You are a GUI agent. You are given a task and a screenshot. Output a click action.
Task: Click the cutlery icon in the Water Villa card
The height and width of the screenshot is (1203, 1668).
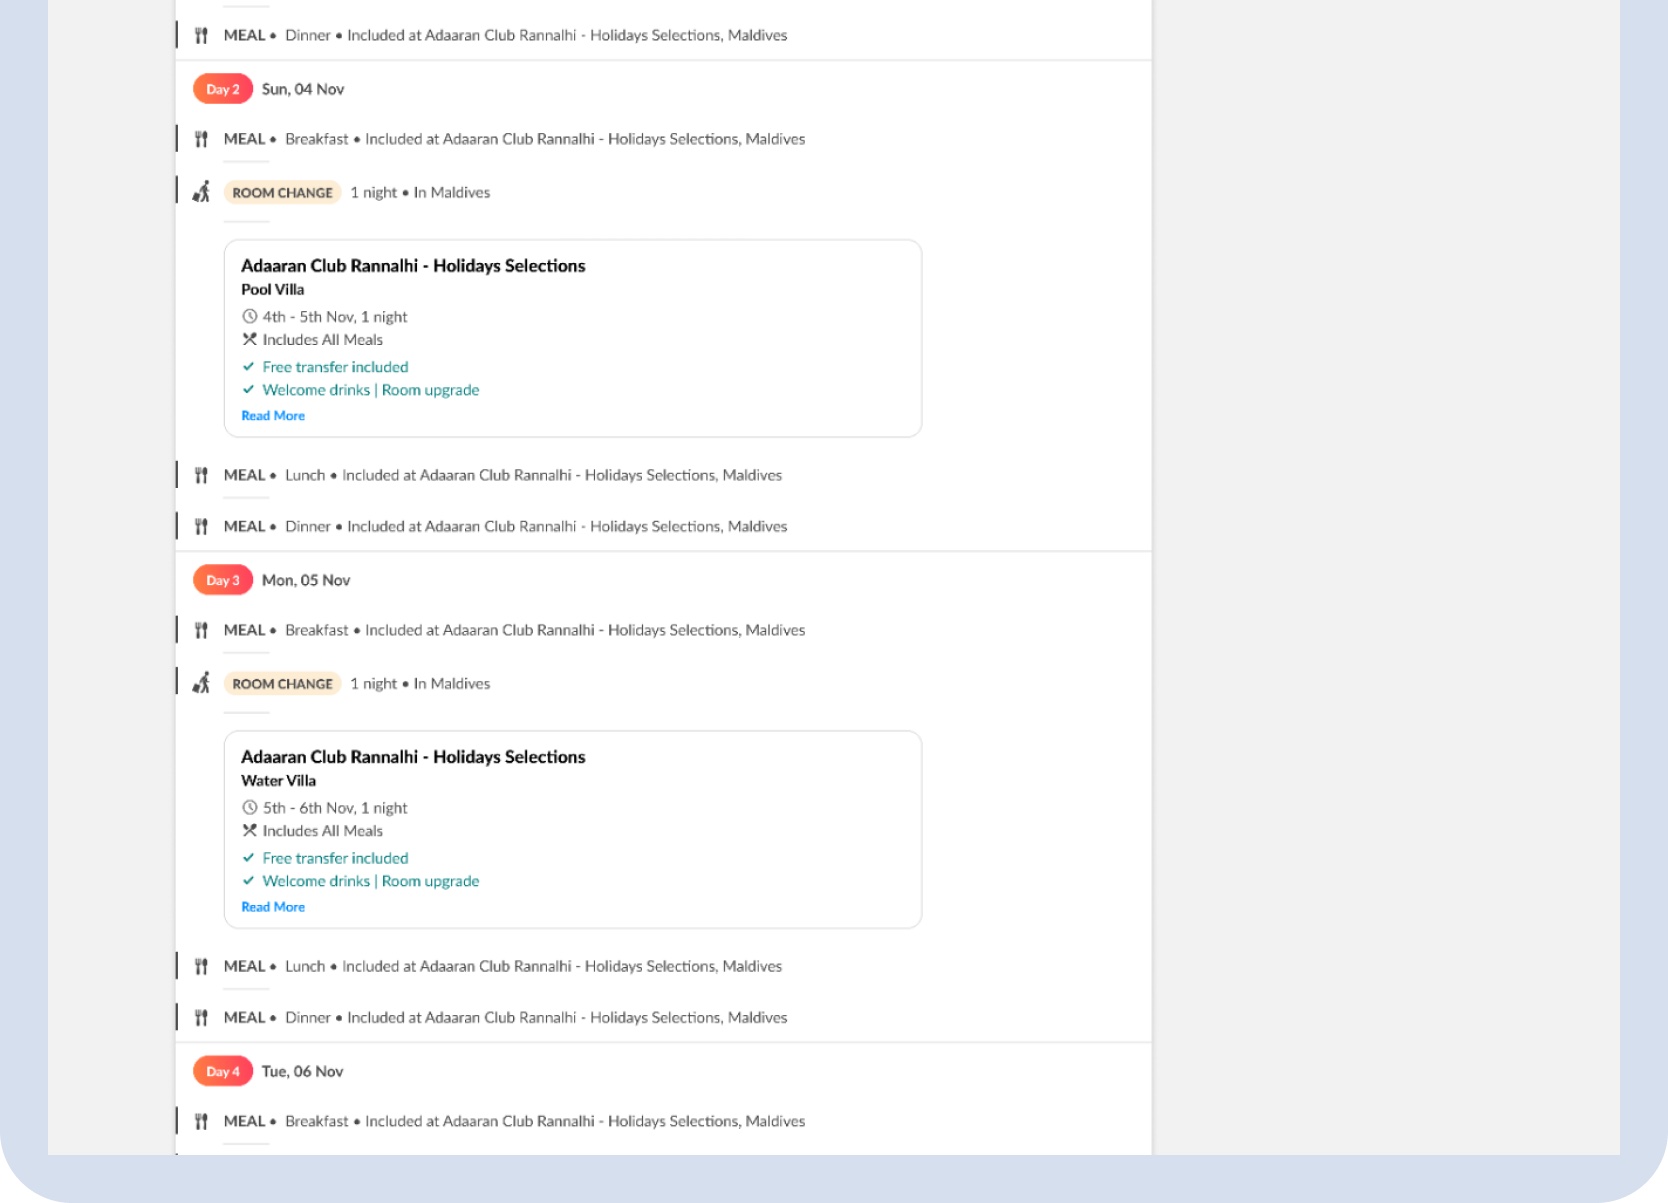[x=250, y=831]
